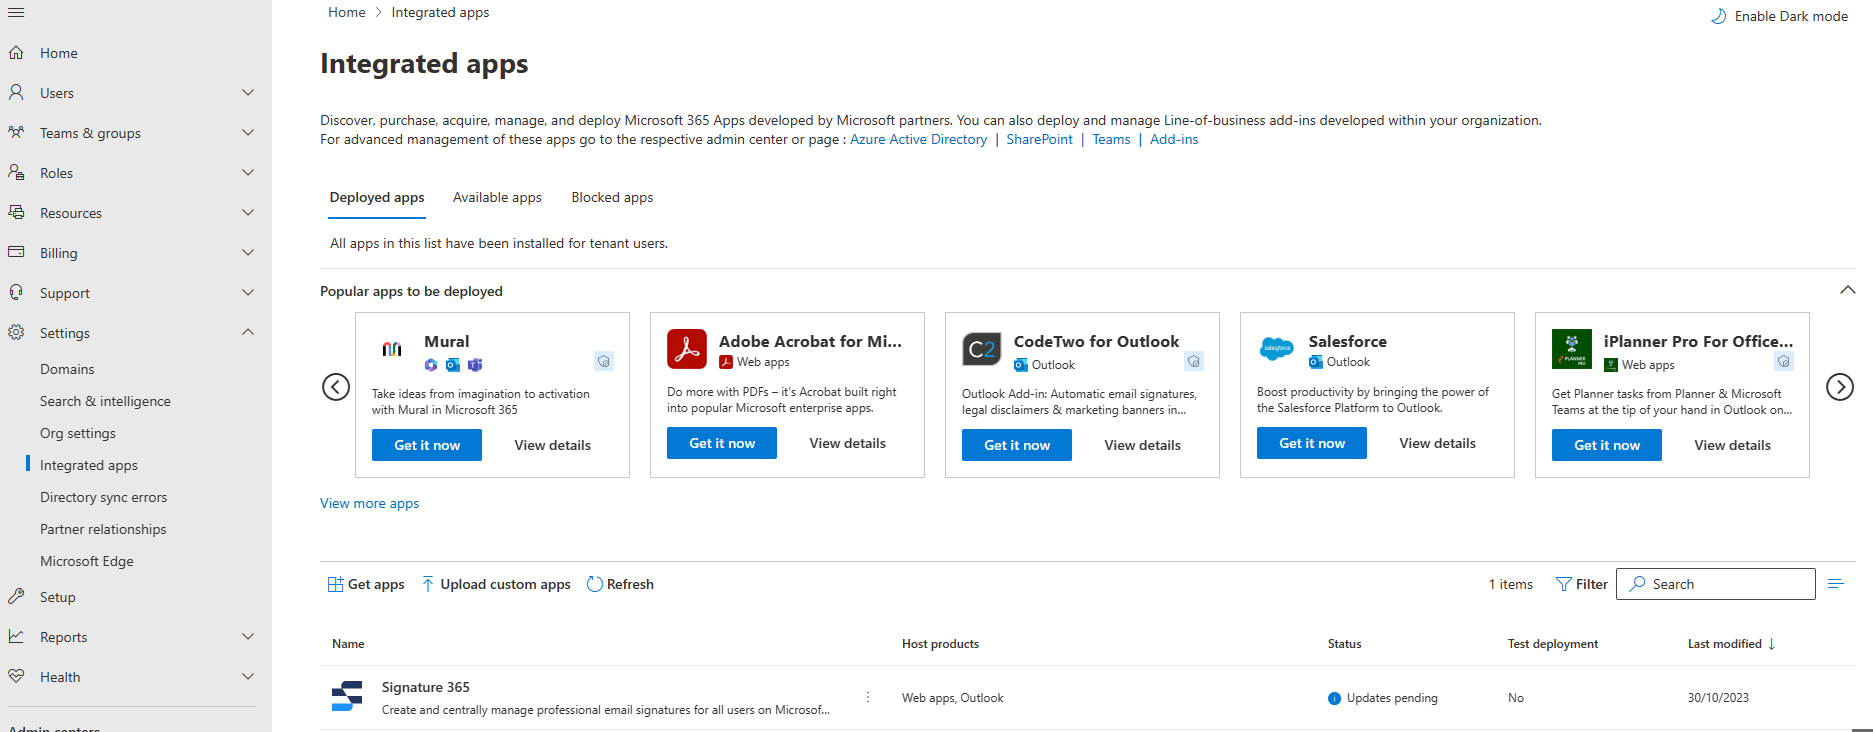Click the Signature 365 app logo
This screenshot has height=732, width=1873.
coord(347,696)
